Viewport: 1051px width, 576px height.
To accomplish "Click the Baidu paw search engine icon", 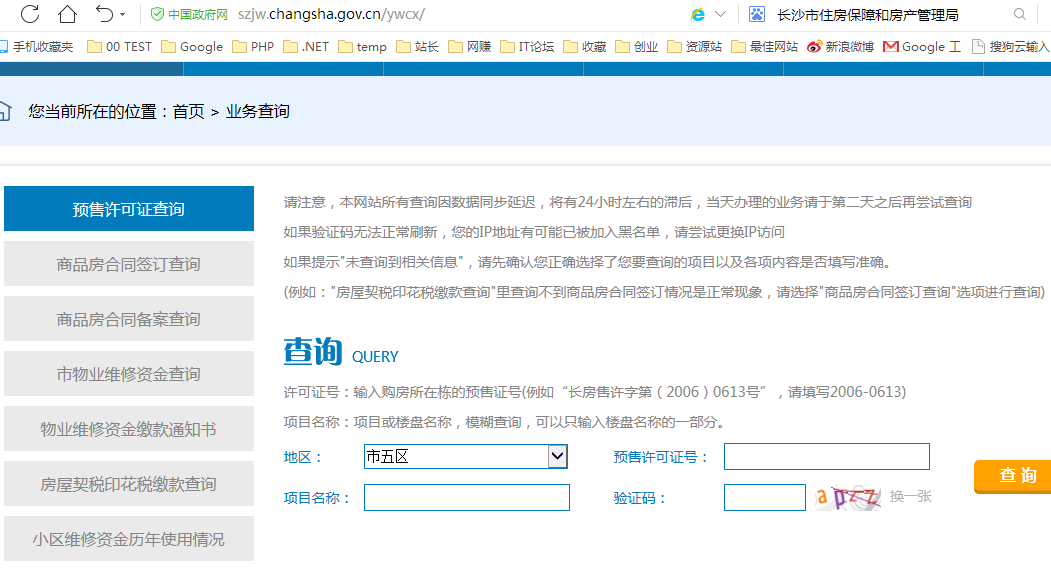I will point(757,14).
